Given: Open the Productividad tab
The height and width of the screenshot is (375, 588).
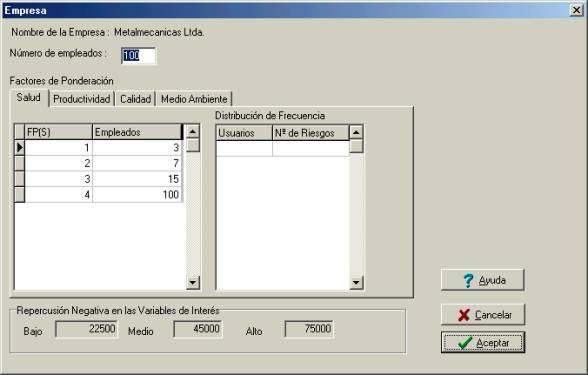Looking at the screenshot, I should point(82,99).
